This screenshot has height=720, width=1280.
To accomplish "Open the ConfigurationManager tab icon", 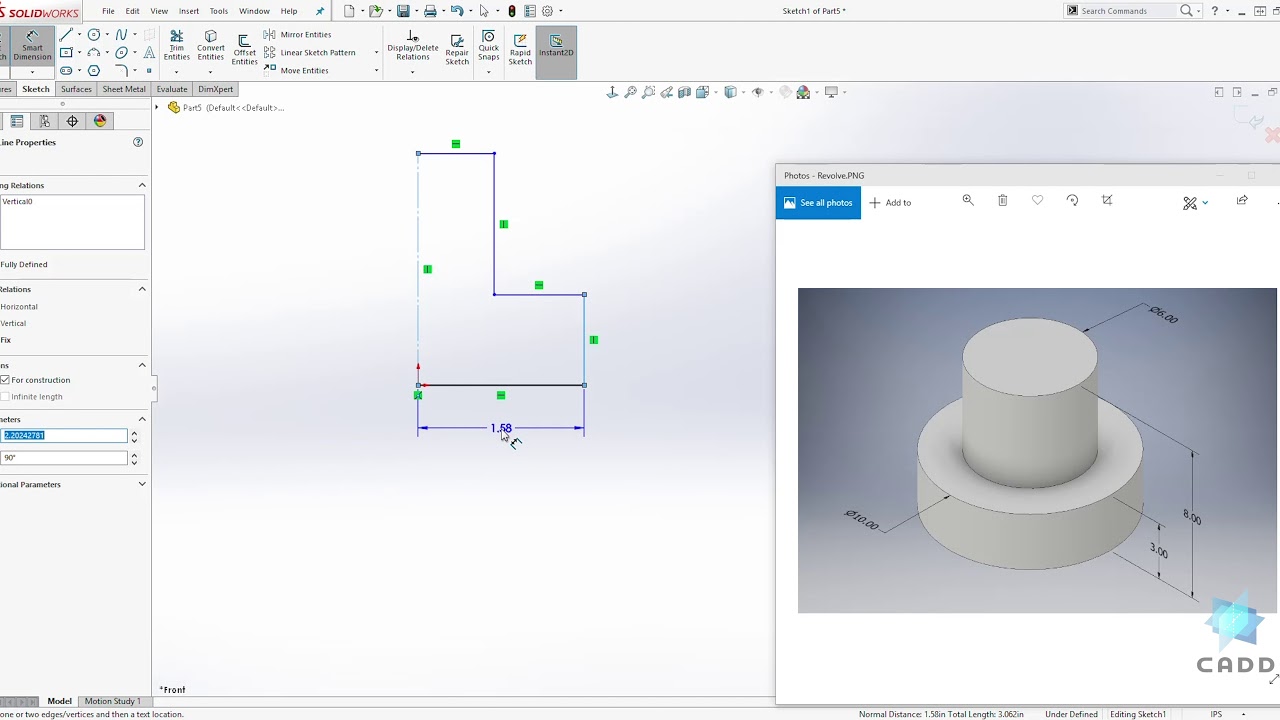I will [44, 121].
